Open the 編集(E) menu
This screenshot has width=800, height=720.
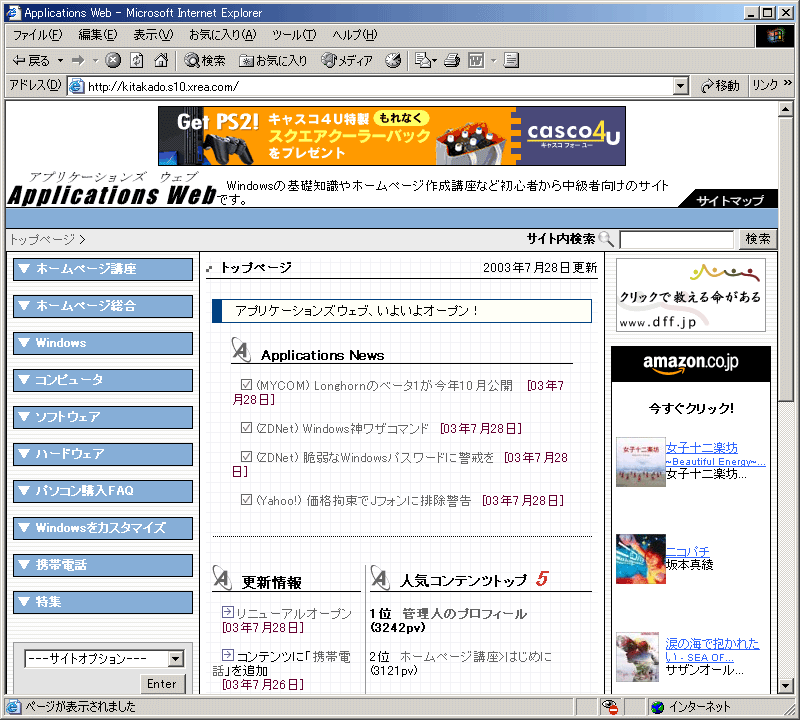click(x=97, y=35)
